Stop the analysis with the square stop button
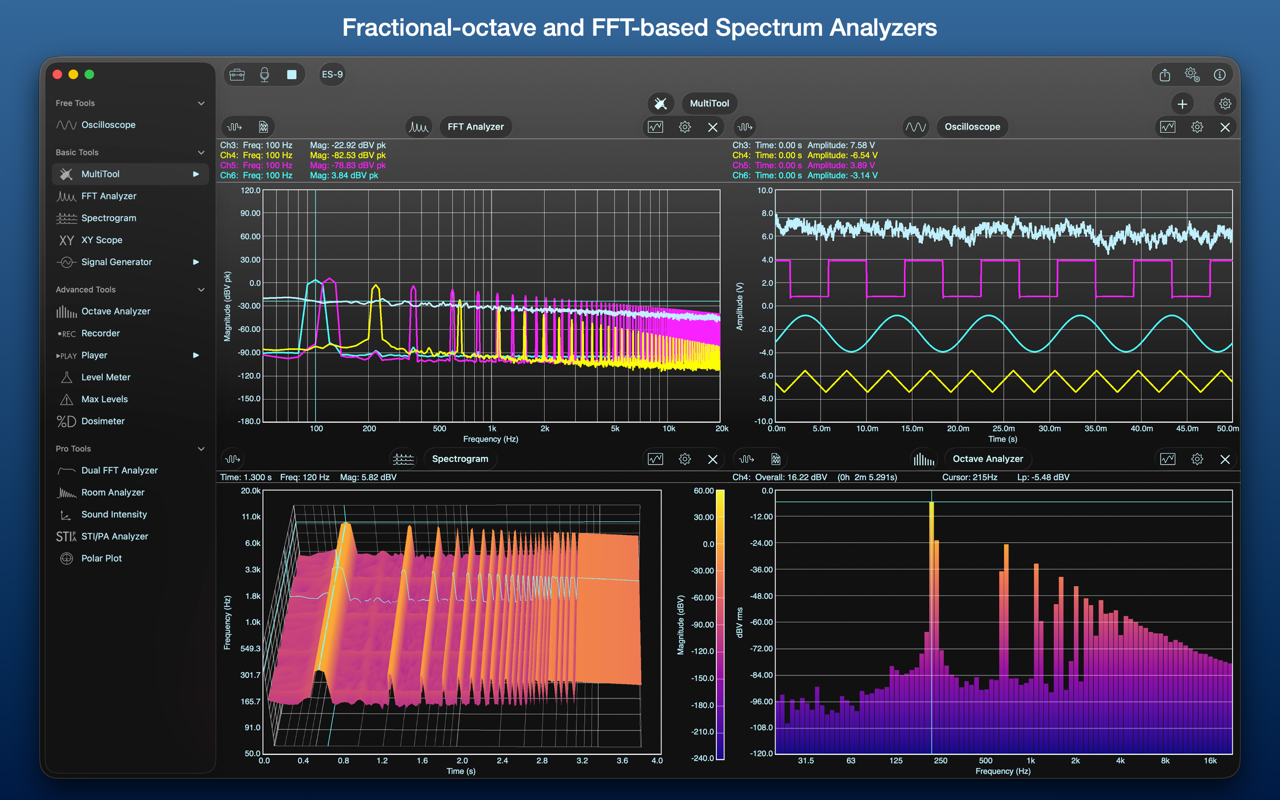Image resolution: width=1280 pixels, height=800 pixels. pyautogui.click(x=291, y=74)
